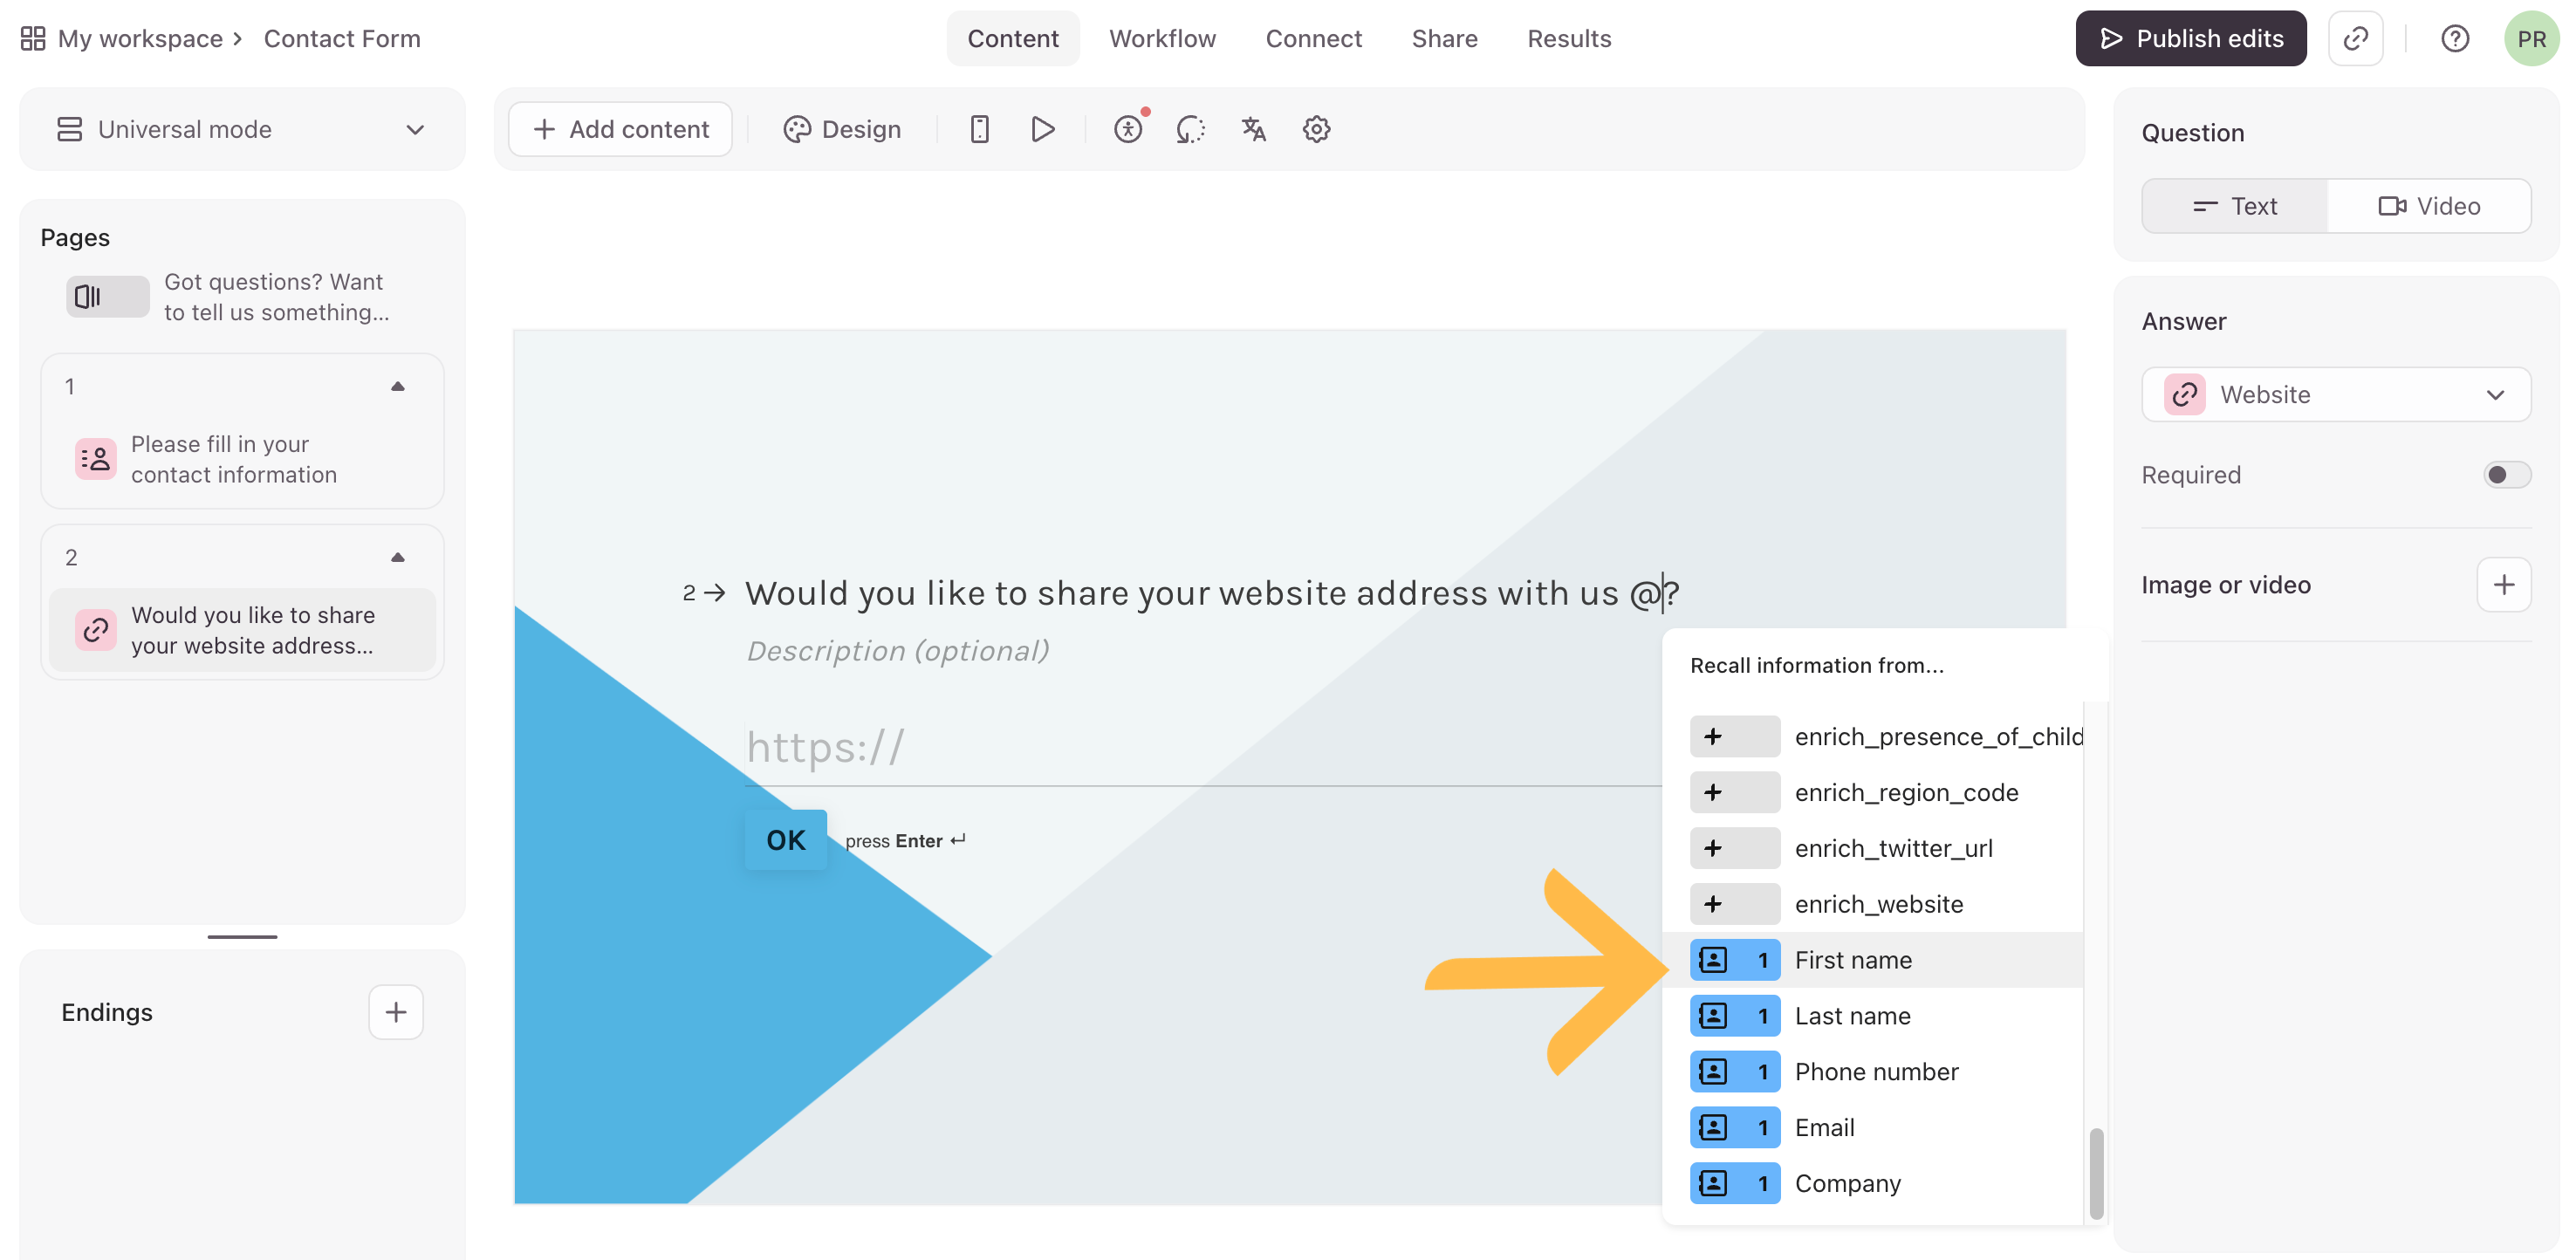Open the help question mark icon
The width and height of the screenshot is (2576, 1260).
tap(2454, 39)
